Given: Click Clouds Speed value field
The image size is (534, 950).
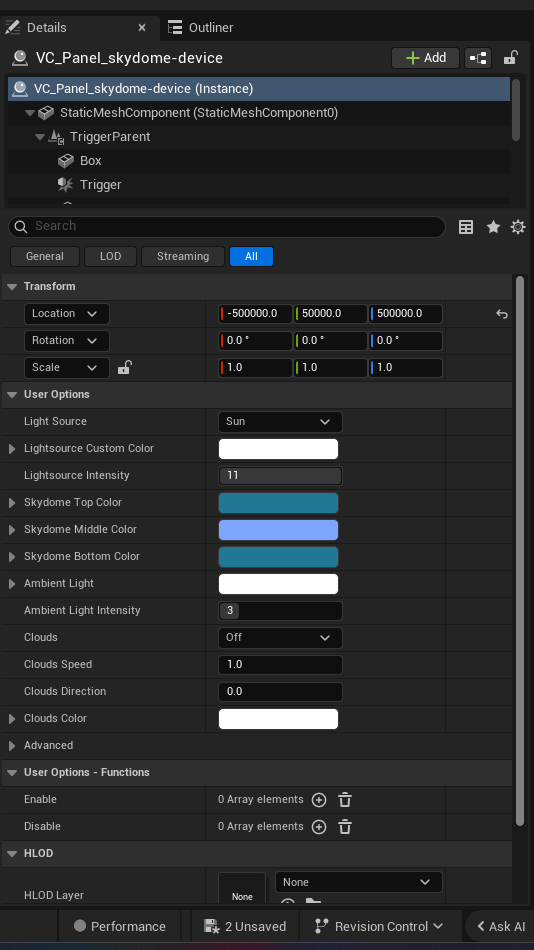Looking at the screenshot, I should [x=280, y=665].
